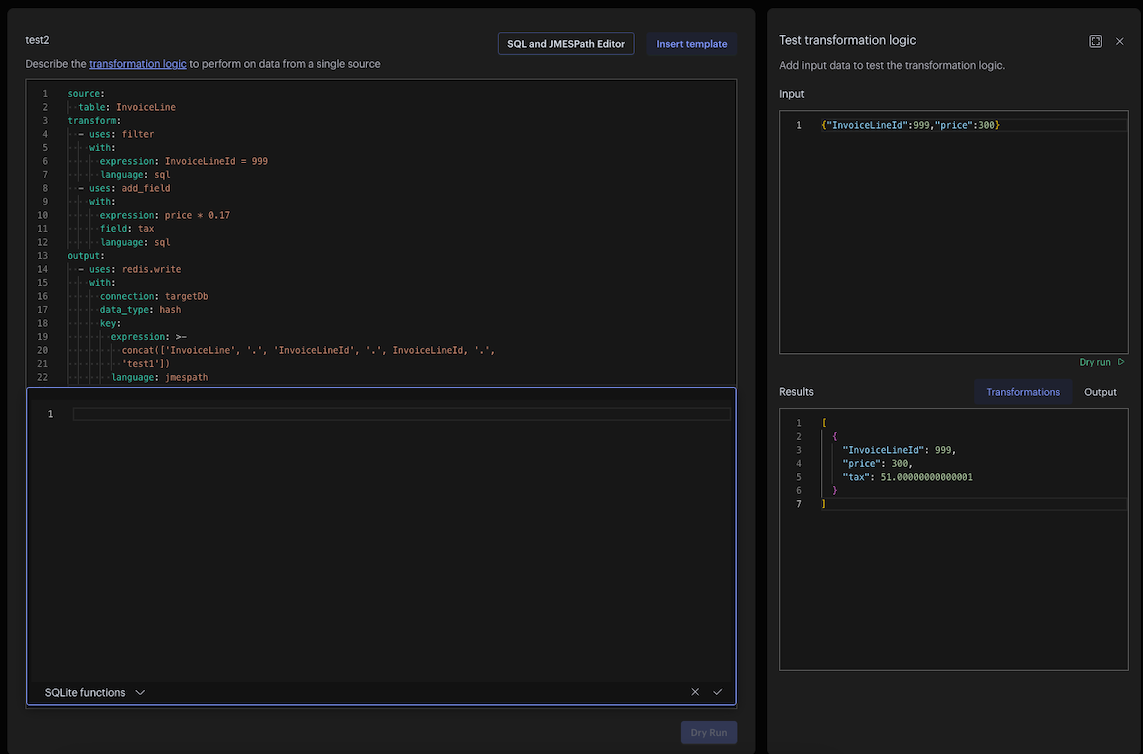Click inside the empty expression editor line
This screenshot has height=754, width=1143.
pos(400,414)
